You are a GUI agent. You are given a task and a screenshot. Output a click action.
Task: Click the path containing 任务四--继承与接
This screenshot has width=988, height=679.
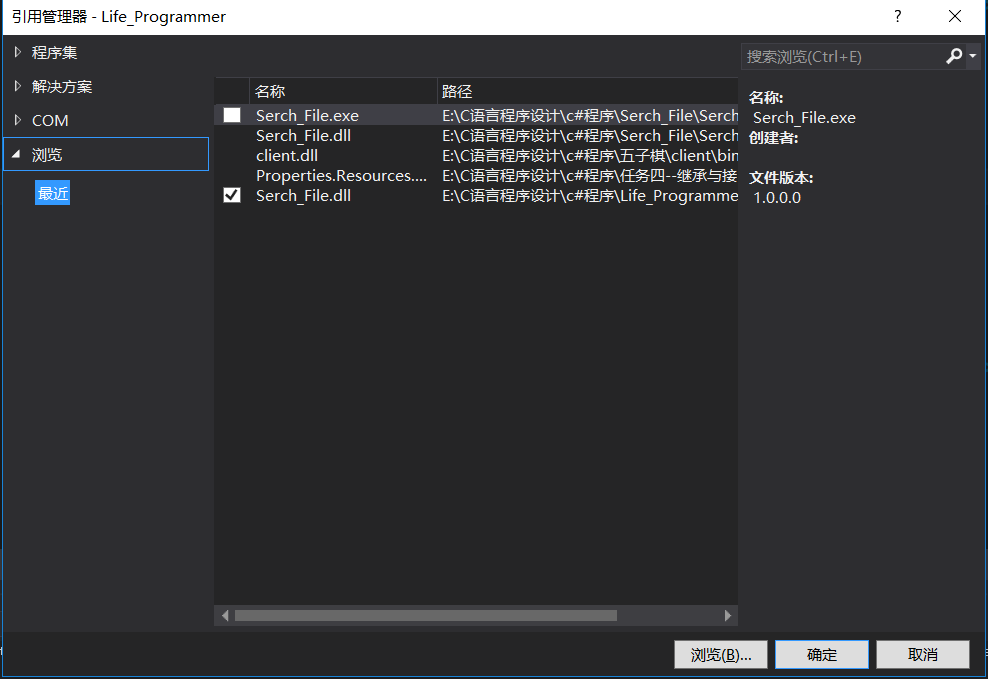(x=590, y=176)
